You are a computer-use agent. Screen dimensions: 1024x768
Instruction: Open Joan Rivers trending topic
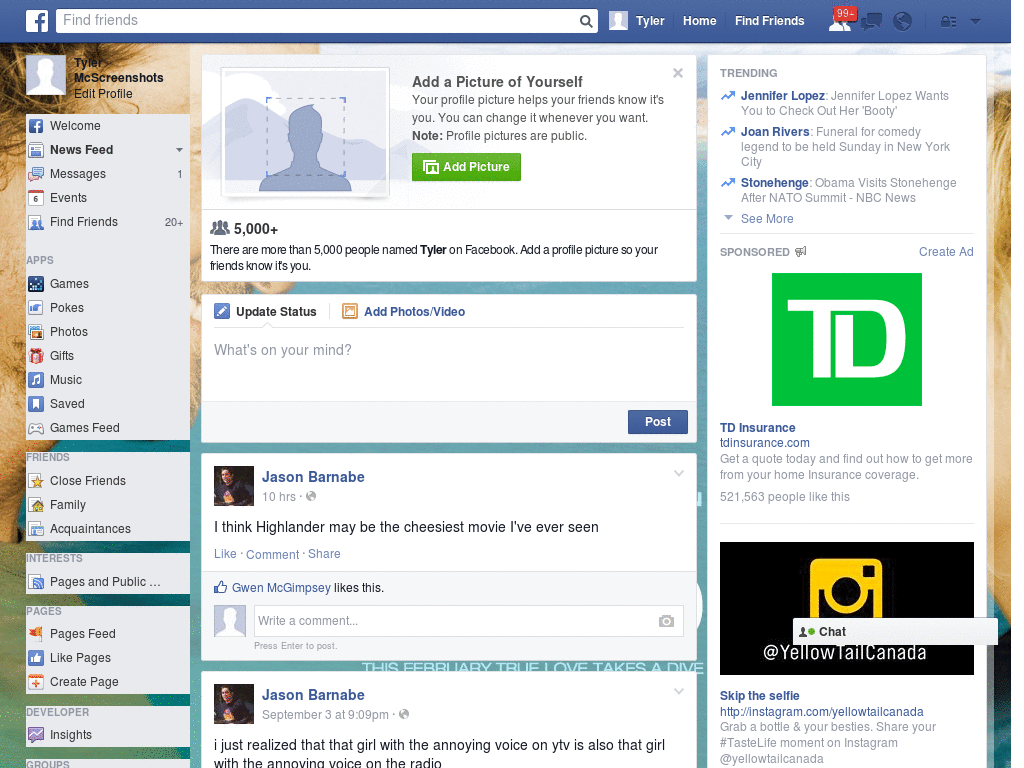tap(775, 132)
